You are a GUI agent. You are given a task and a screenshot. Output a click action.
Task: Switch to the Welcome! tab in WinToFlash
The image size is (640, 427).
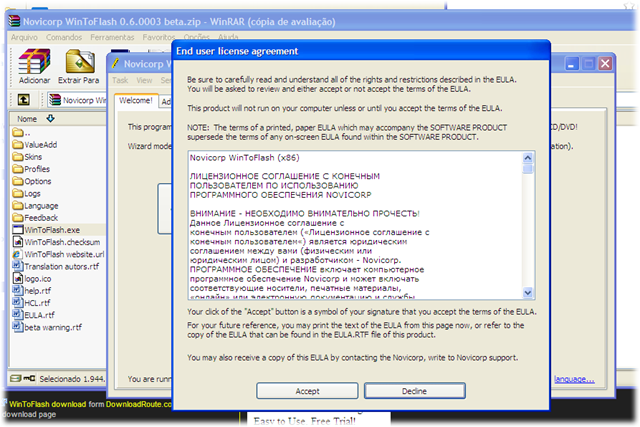click(x=136, y=100)
